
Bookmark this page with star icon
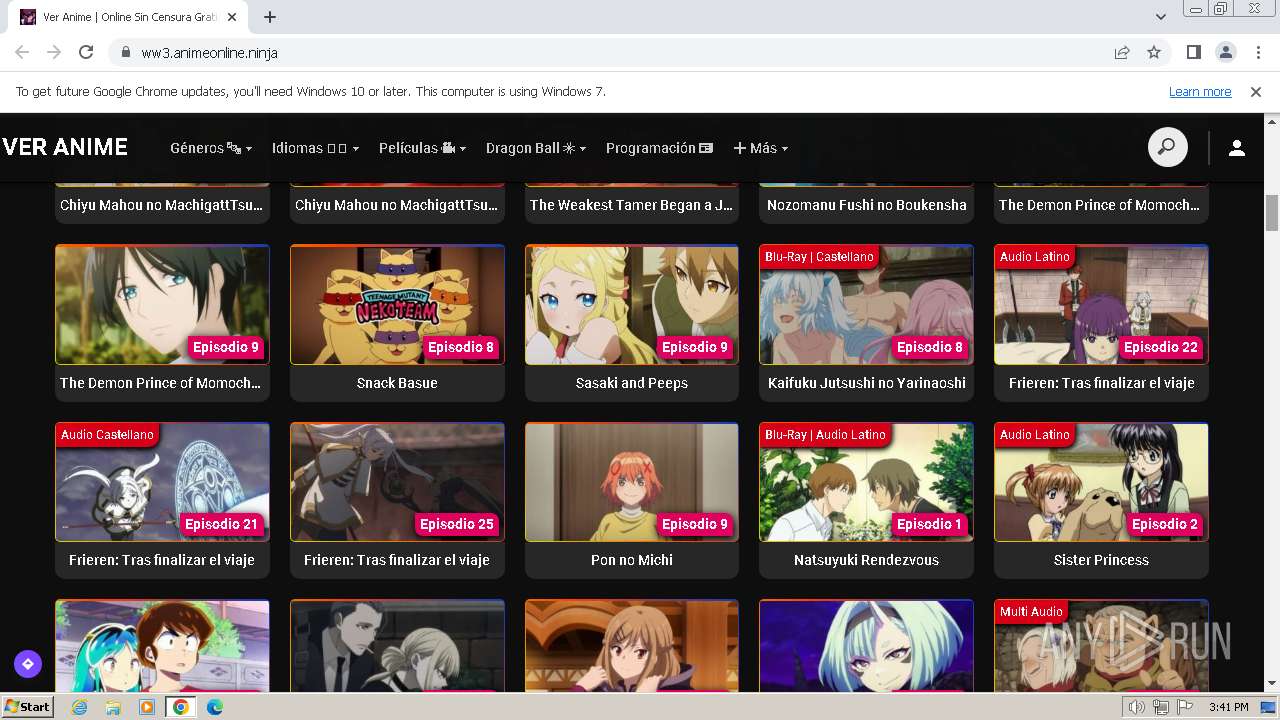1154,53
